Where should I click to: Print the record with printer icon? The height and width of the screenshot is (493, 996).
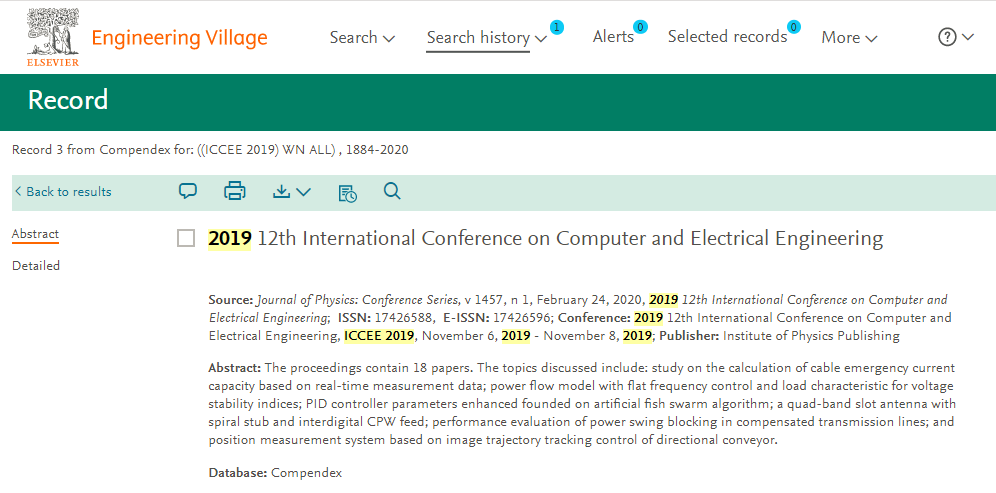[x=234, y=191]
